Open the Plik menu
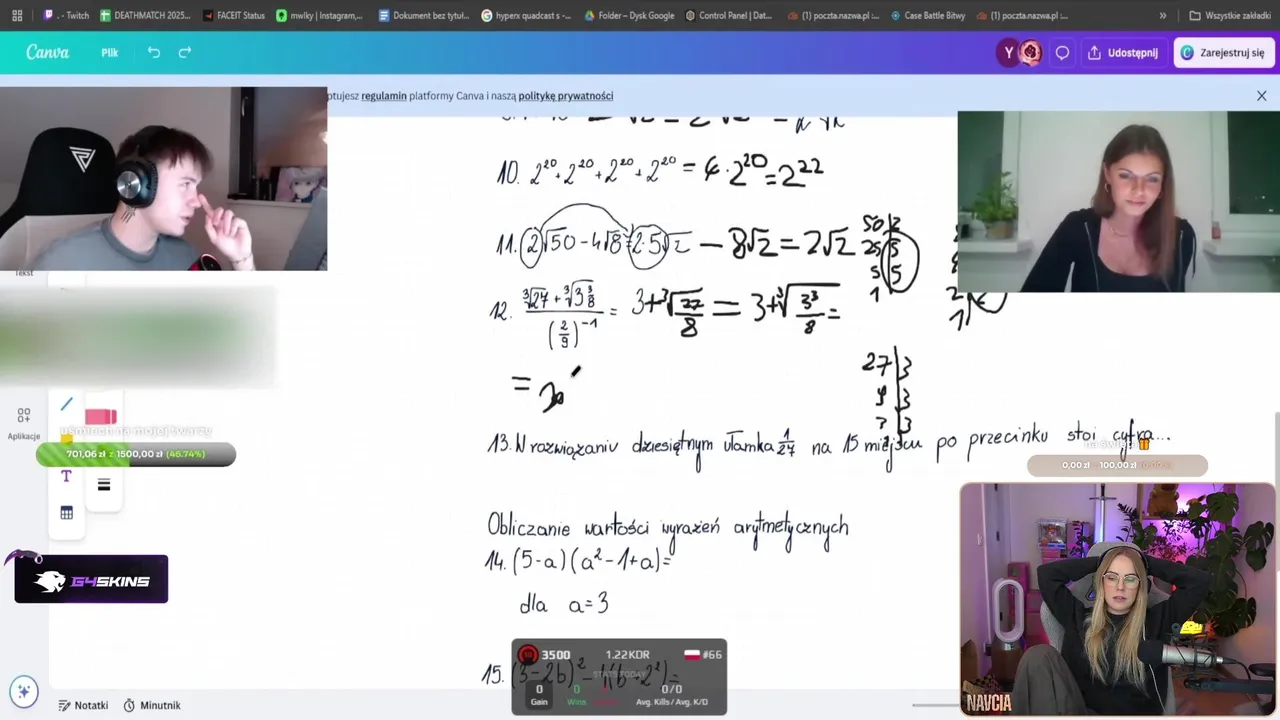This screenshot has width=1280, height=720. (109, 53)
